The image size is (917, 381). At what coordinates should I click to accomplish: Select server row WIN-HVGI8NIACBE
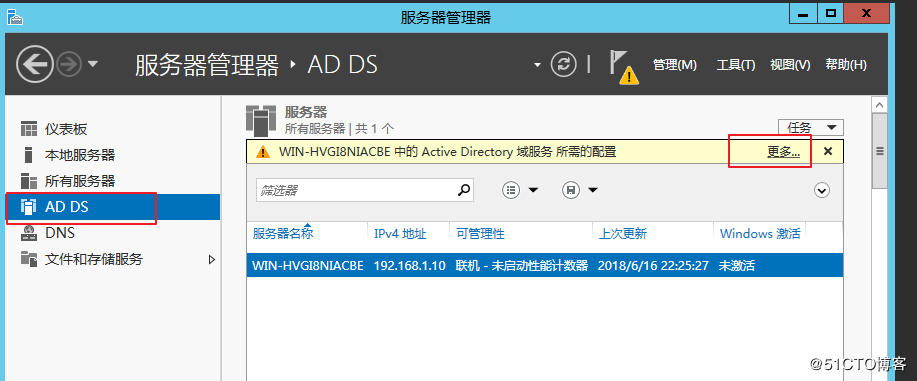pos(544,266)
